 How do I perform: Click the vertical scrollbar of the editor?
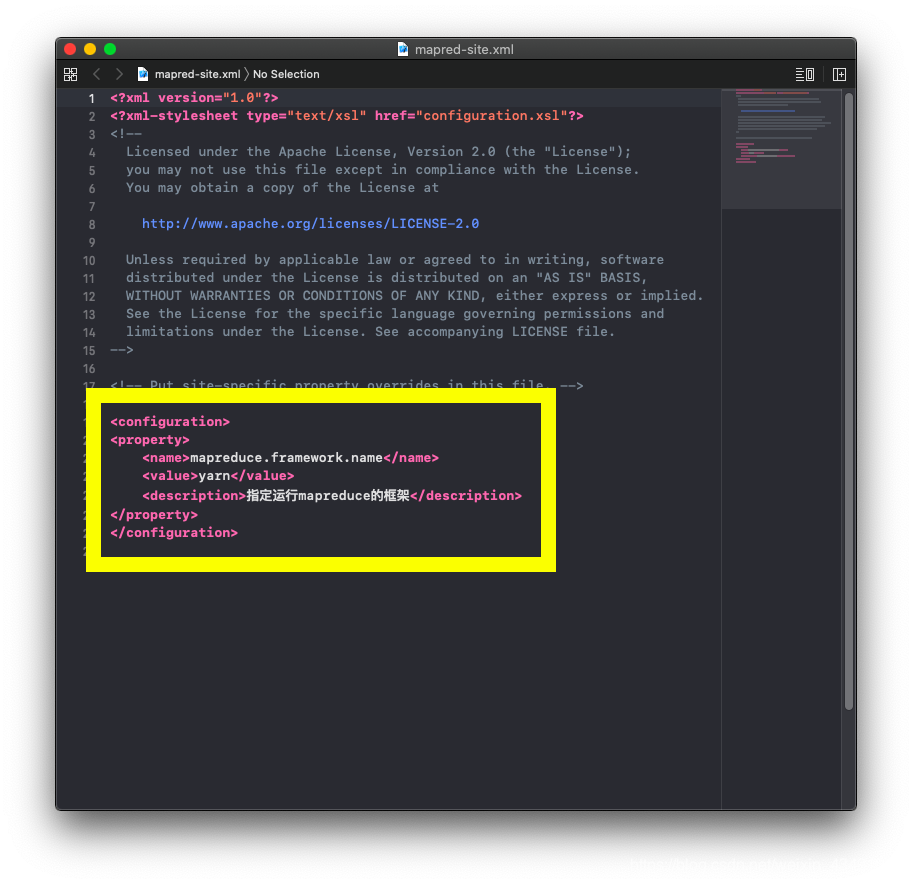[x=849, y=401]
